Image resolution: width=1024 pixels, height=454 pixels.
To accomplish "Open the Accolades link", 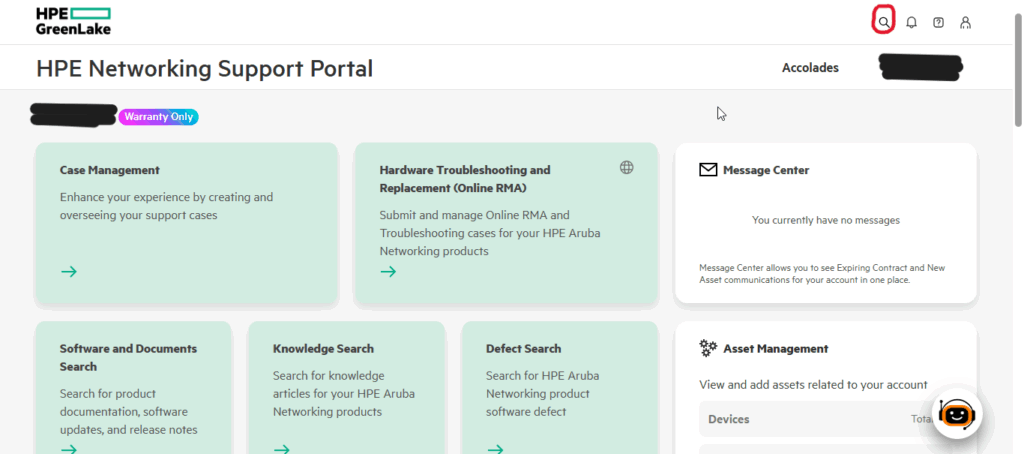I will [810, 67].
